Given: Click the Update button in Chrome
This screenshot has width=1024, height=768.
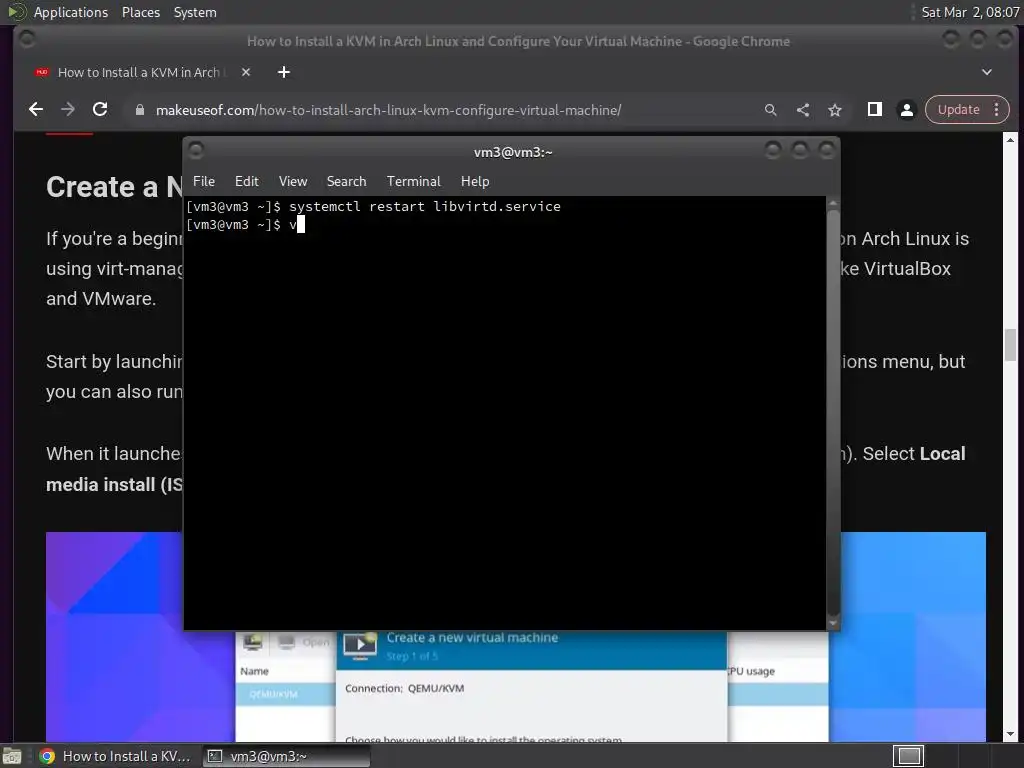Looking at the screenshot, I should (x=958, y=110).
